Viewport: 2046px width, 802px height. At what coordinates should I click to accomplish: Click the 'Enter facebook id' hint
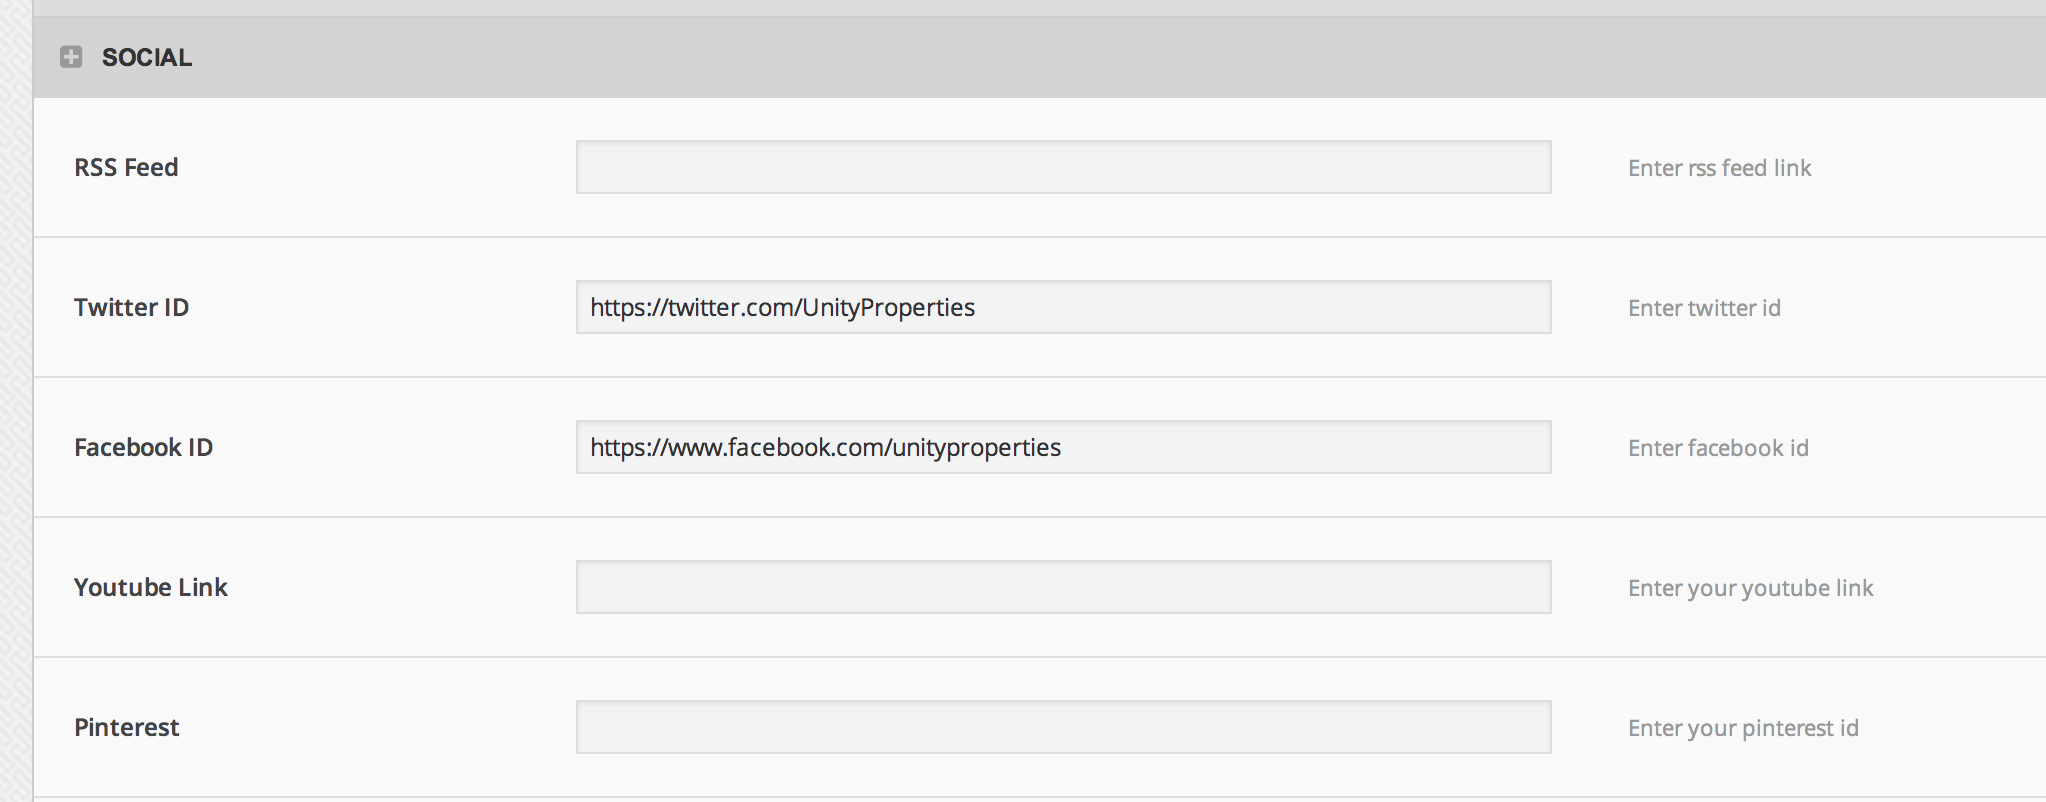point(1718,448)
